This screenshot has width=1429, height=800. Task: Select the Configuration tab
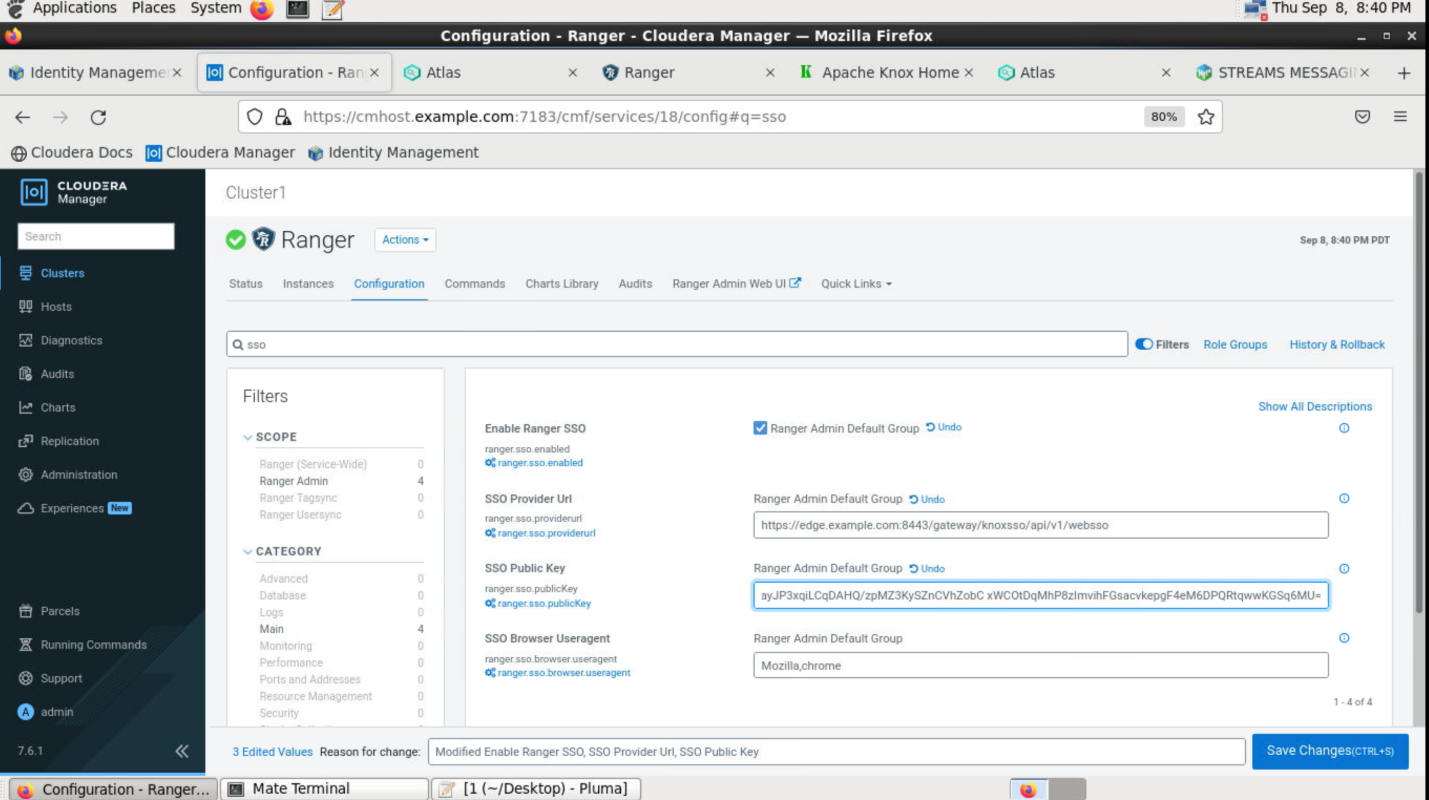[389, 284]
